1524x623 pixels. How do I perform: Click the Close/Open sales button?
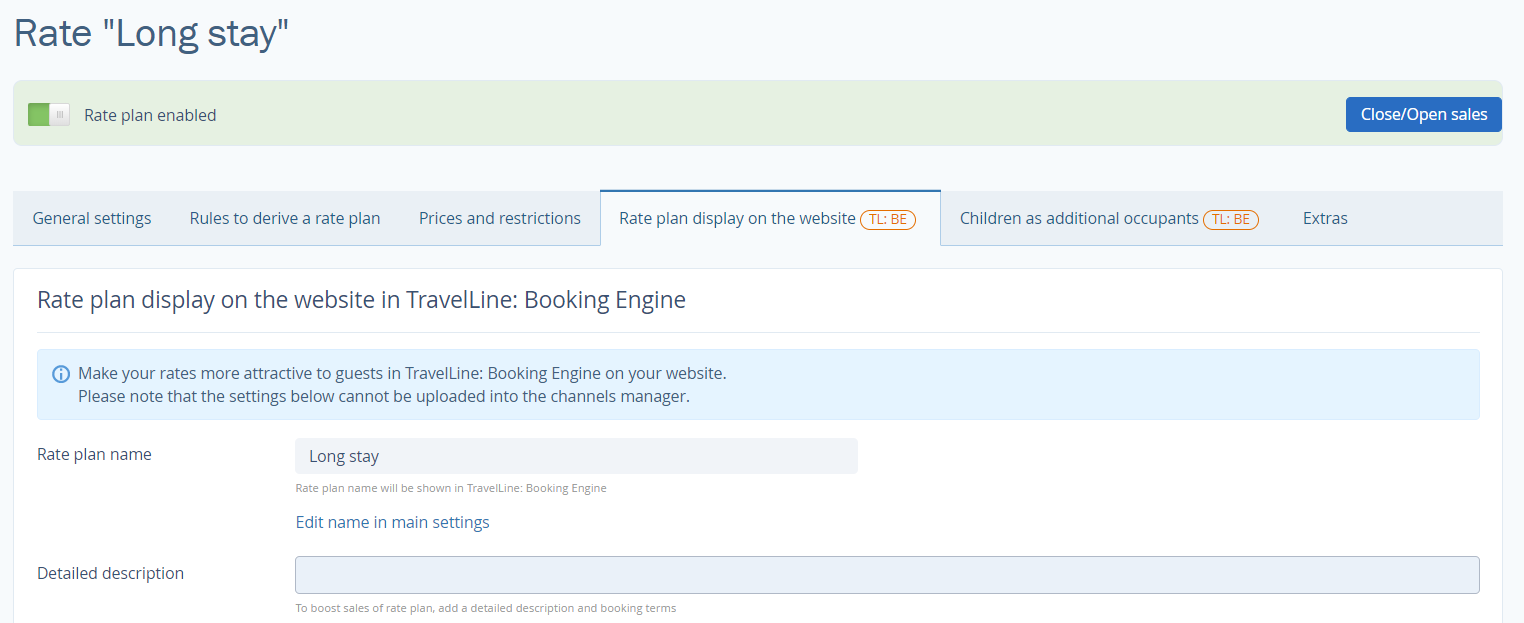1423,114
